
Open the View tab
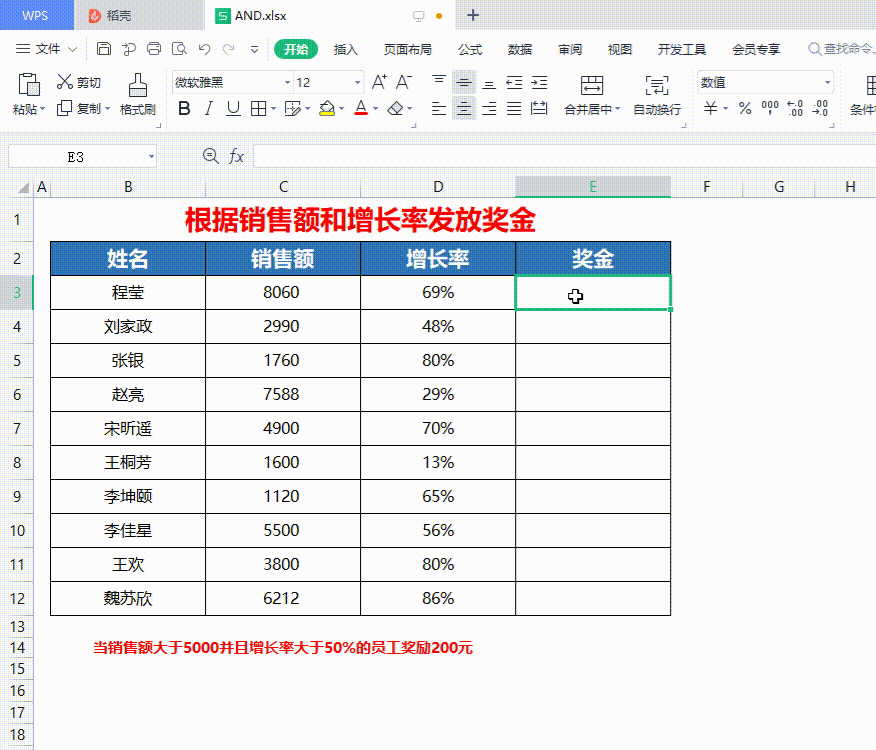click(620, 49)
